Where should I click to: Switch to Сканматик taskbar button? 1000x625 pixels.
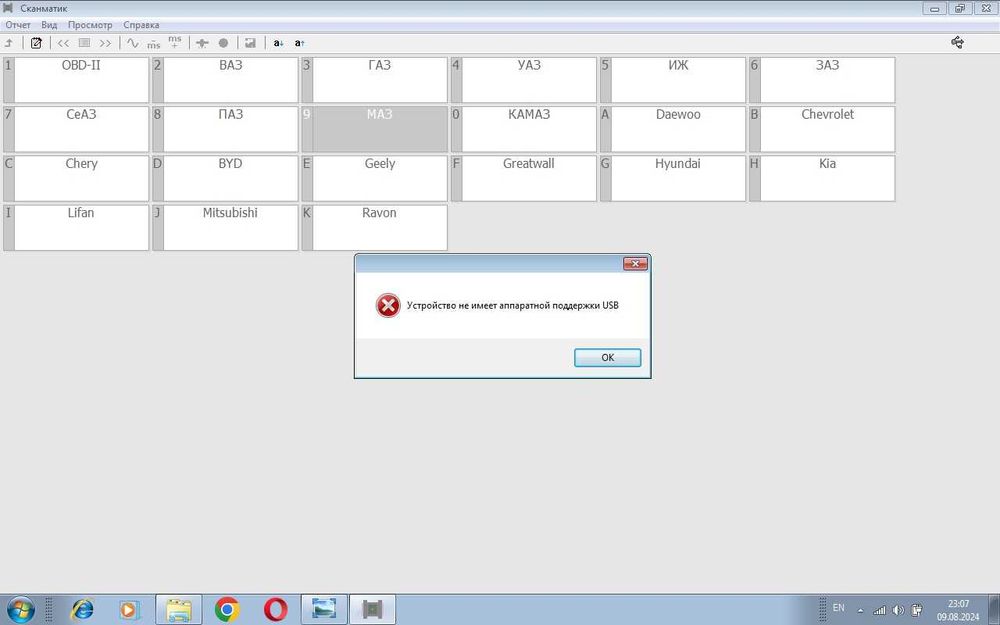coord(372,609)
